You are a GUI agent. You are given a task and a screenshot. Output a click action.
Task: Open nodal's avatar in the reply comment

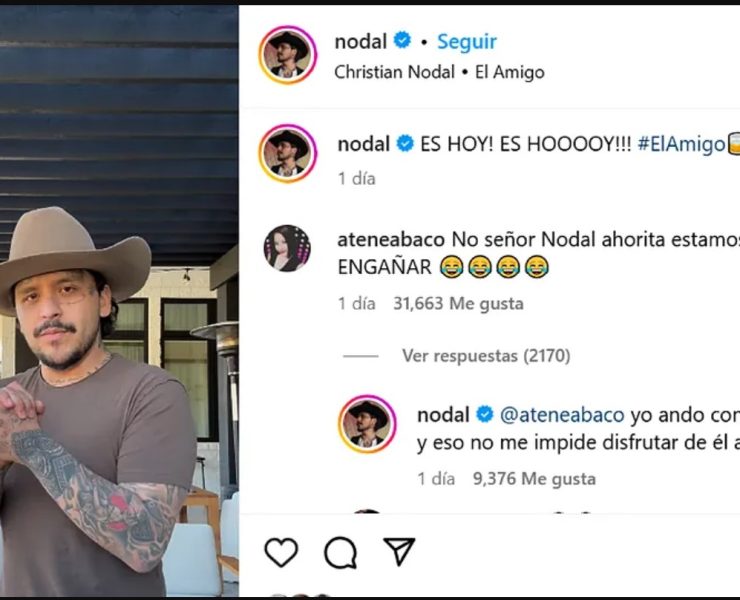point(367,424)
